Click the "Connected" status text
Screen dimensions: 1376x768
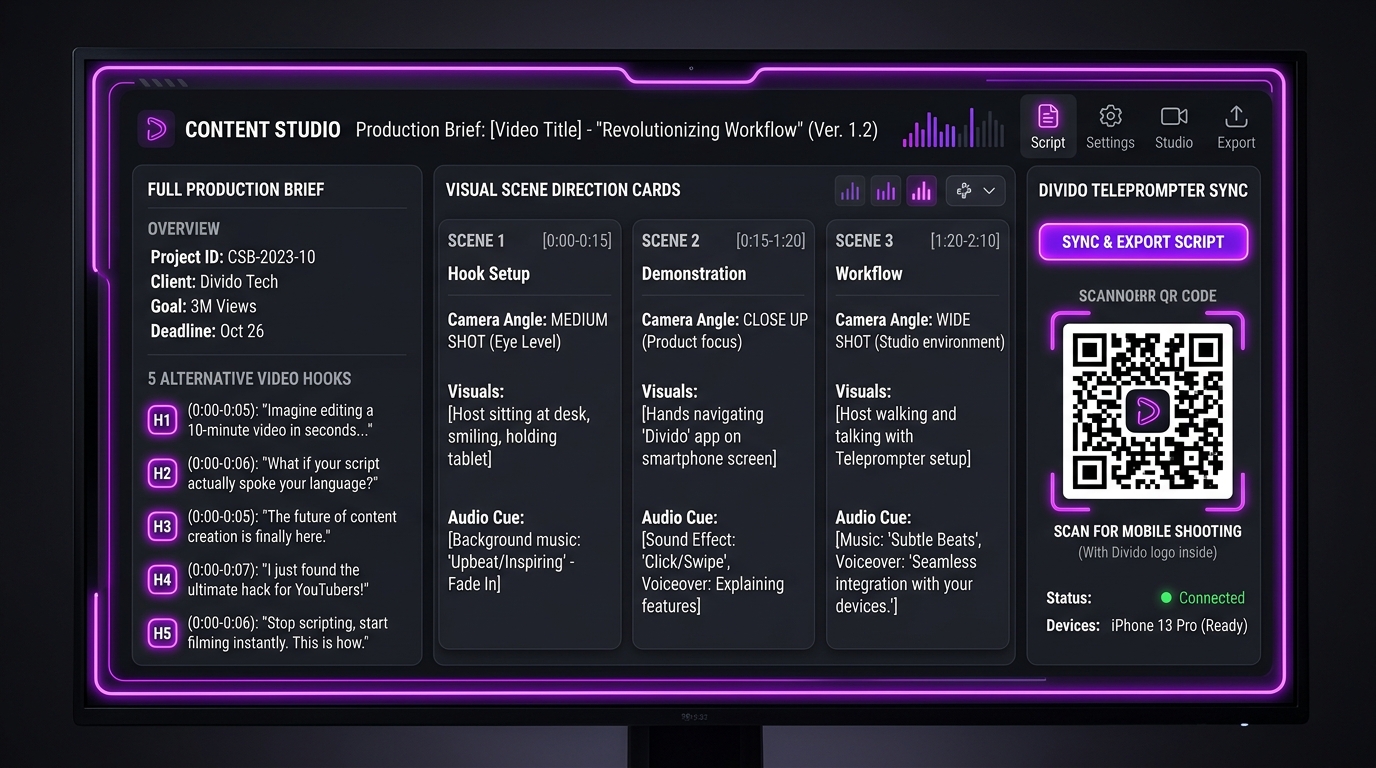click(x=1212, y=598)
